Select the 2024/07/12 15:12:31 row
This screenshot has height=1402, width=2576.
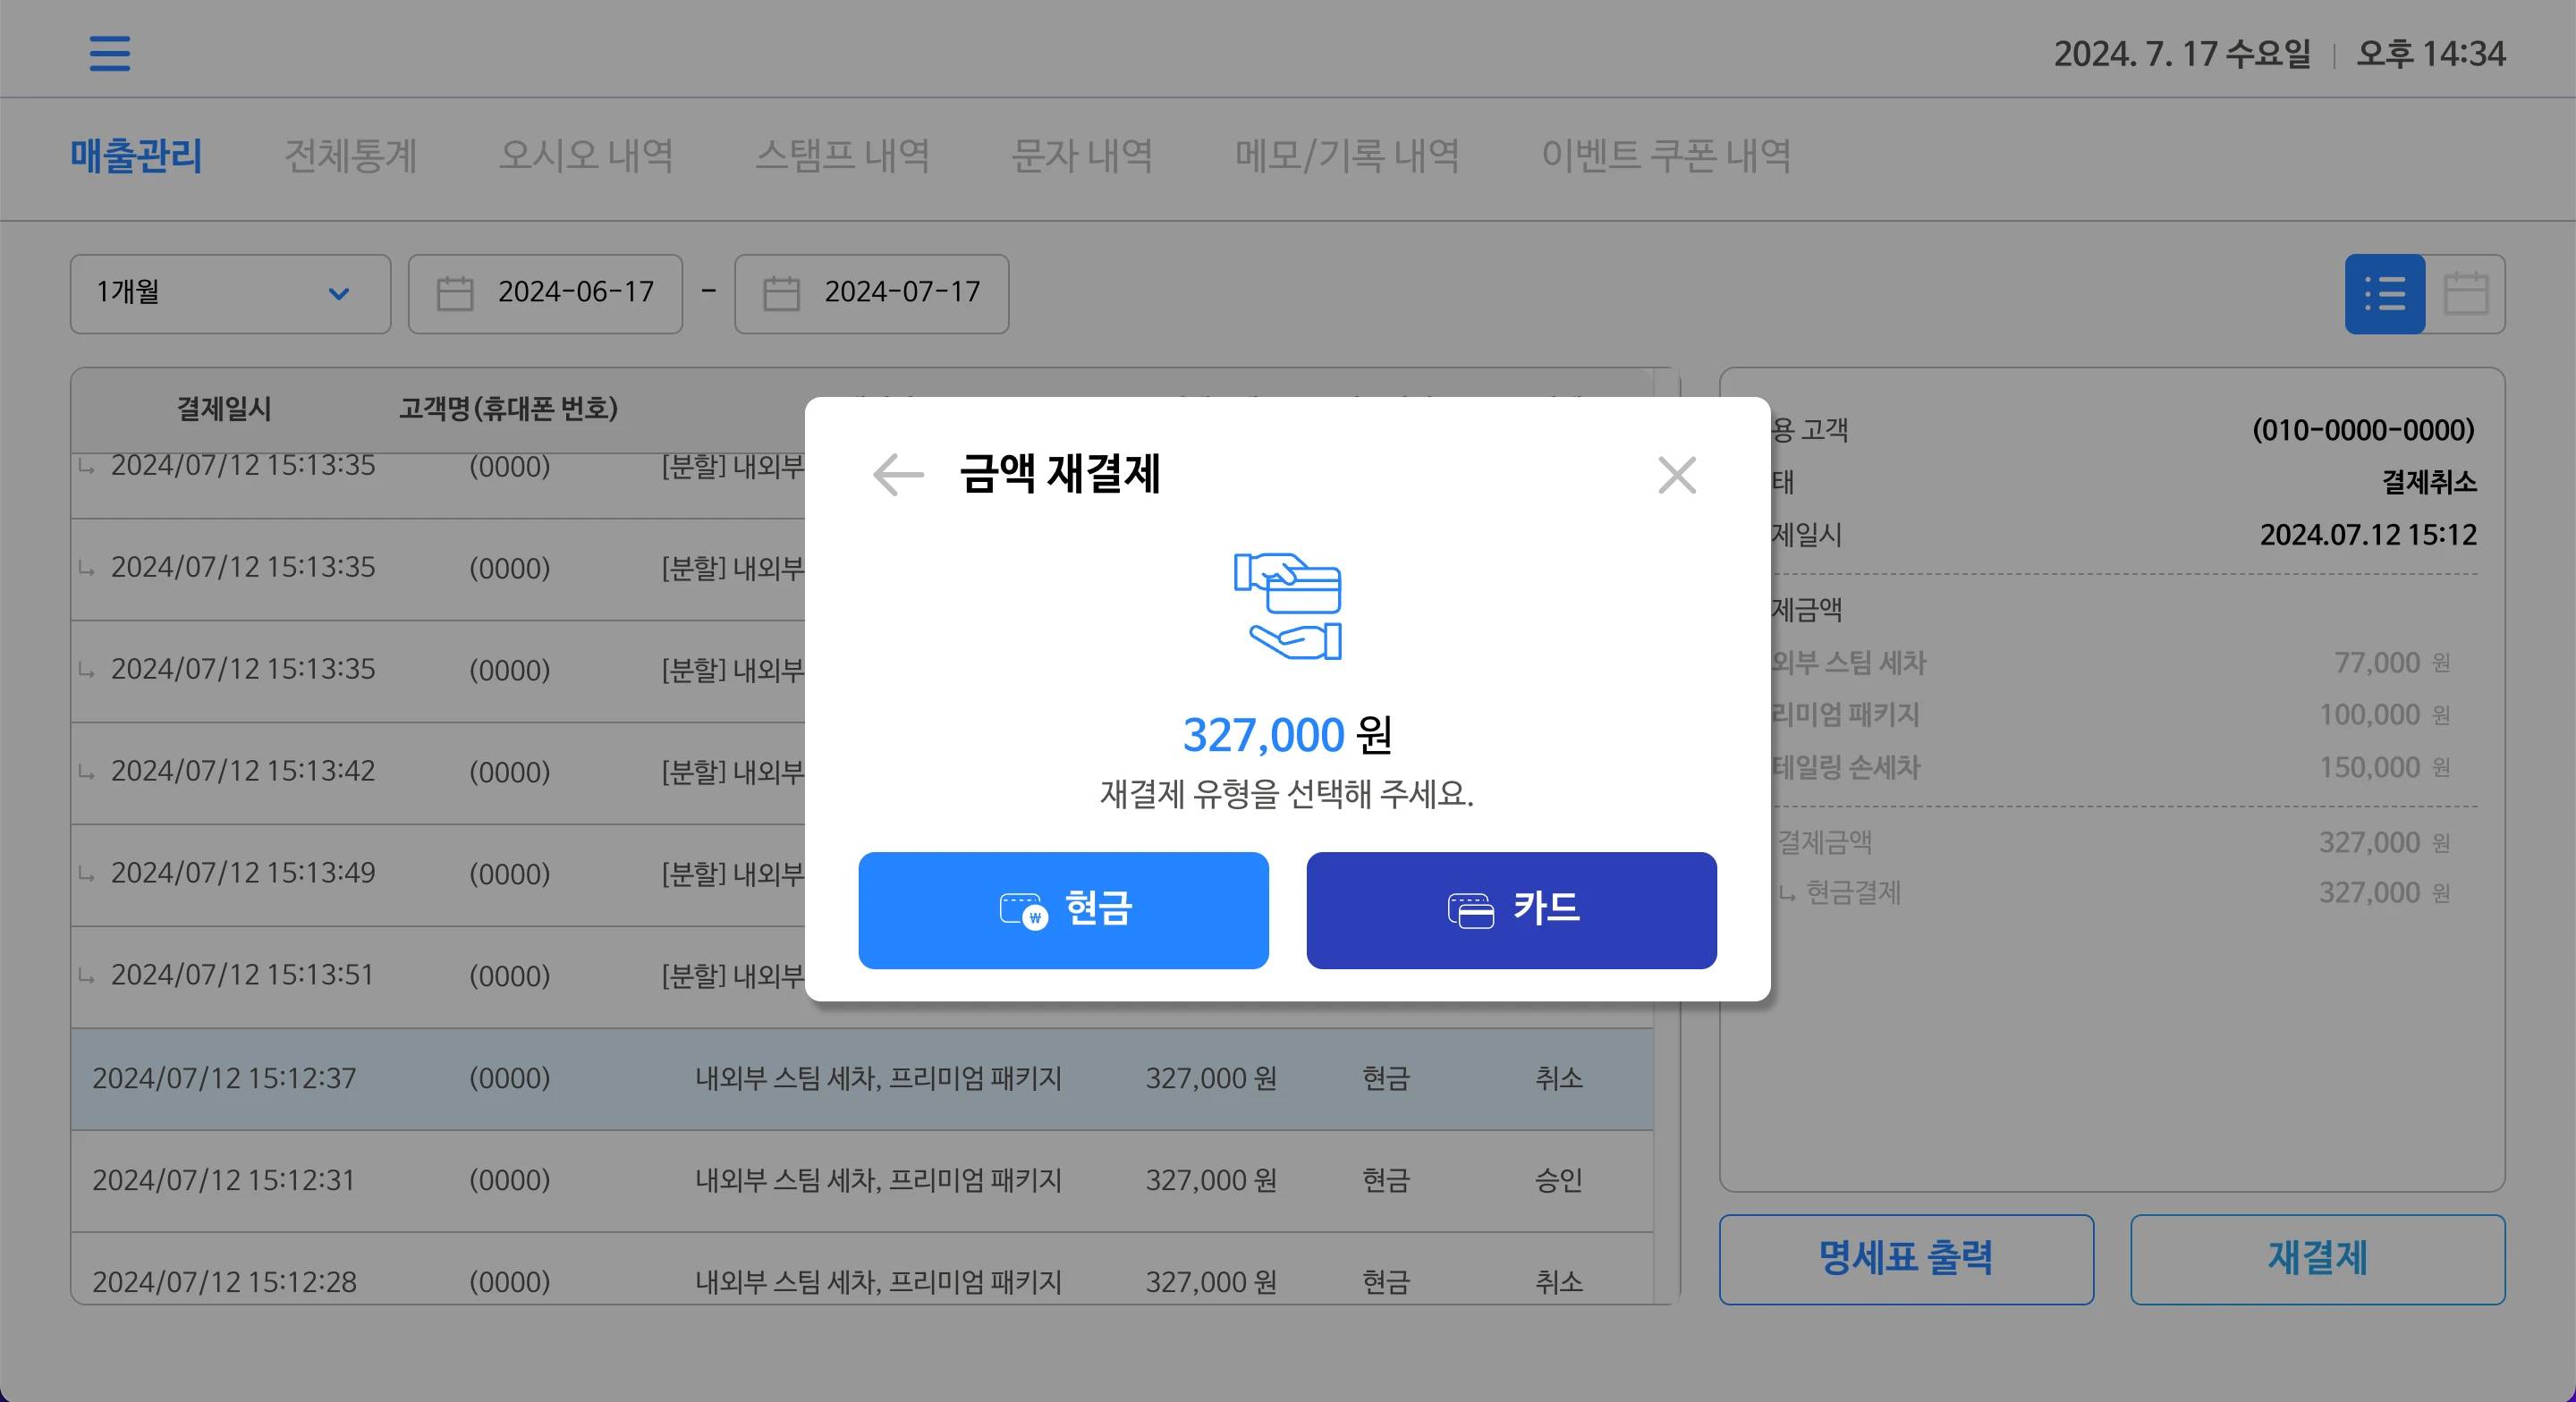[x=861, y=1180]
